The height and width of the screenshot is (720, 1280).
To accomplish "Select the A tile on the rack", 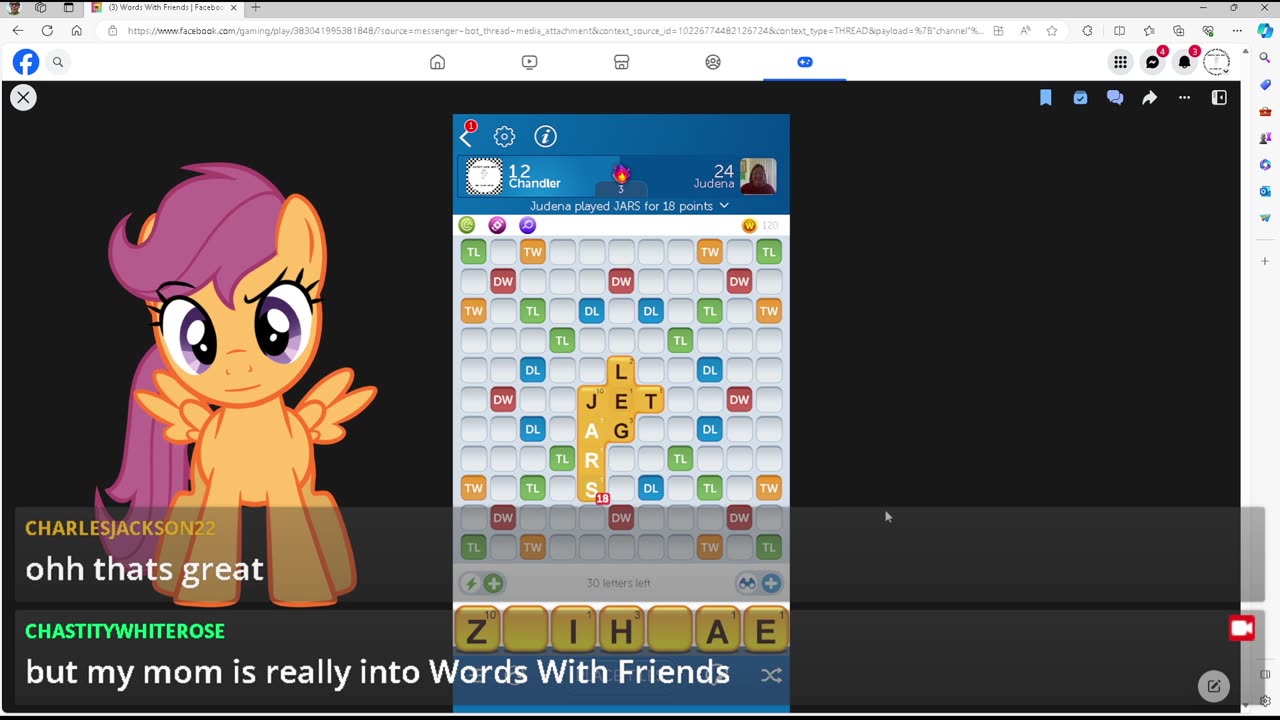I will pos(717,631).
